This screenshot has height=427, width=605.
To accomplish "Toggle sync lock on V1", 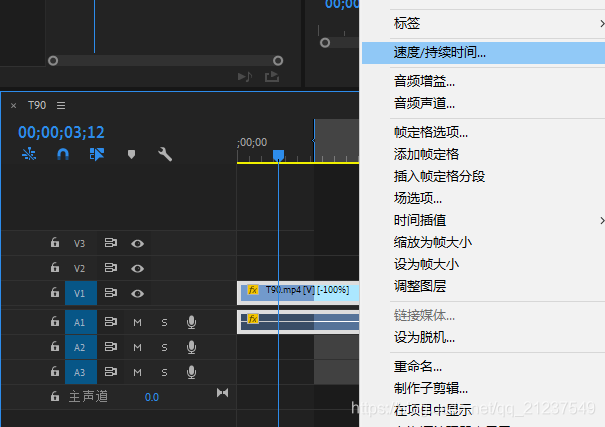I will tap(111, 293).
